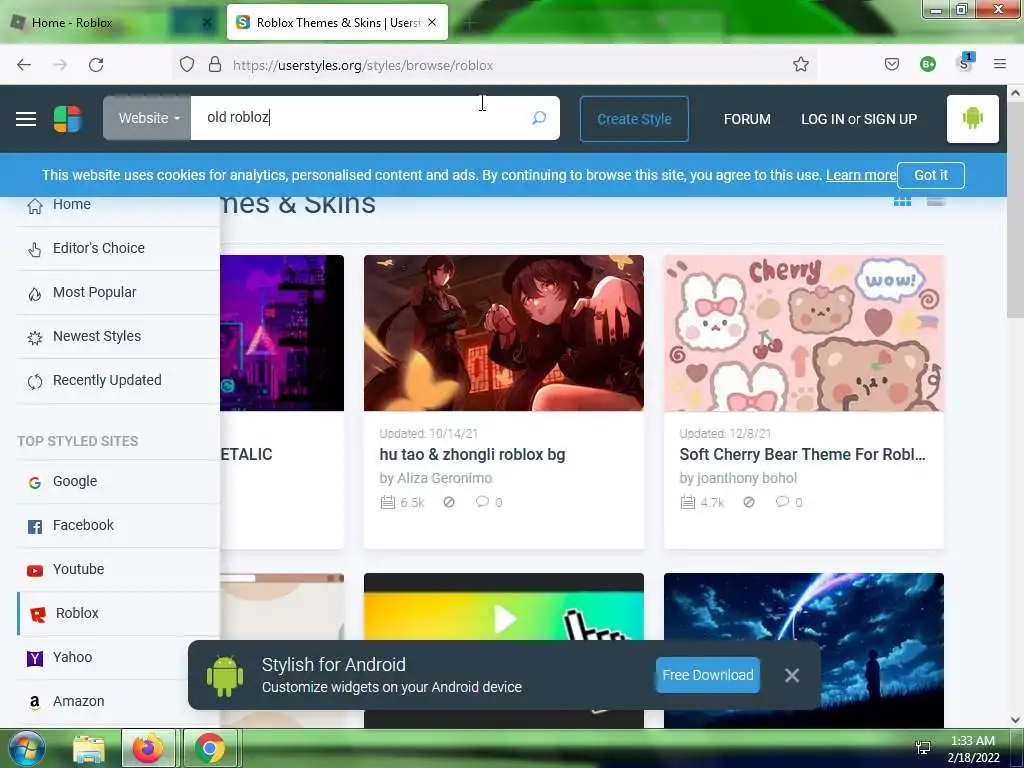Click comments icon on hu tao card
This screenshot has height=768, width=1024.
coord(482,502)
